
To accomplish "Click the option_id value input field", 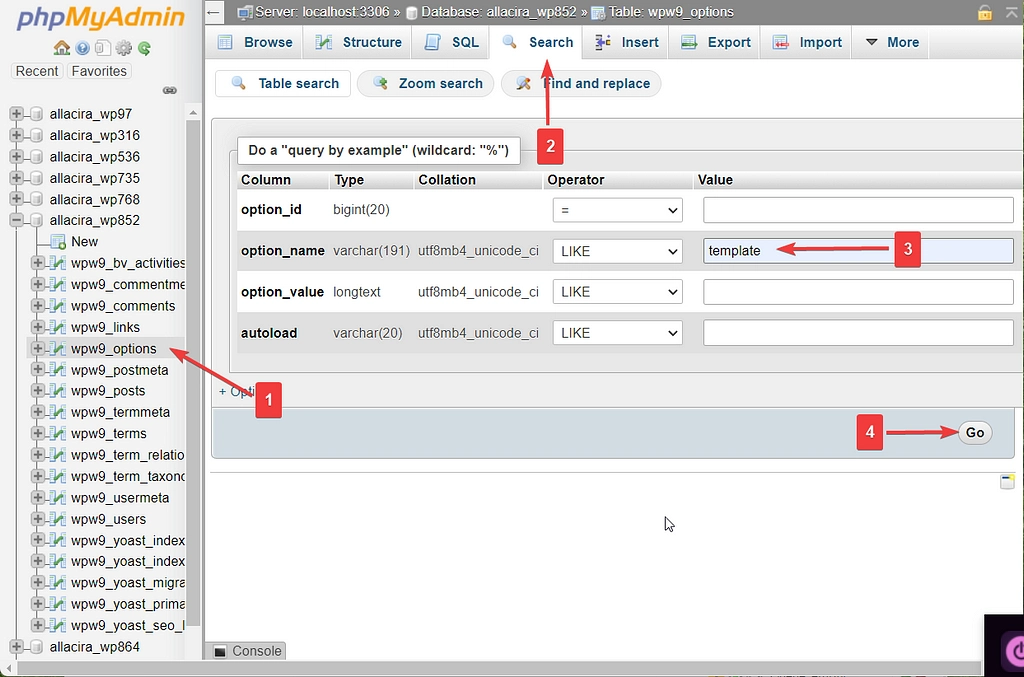I will [858, 210].
